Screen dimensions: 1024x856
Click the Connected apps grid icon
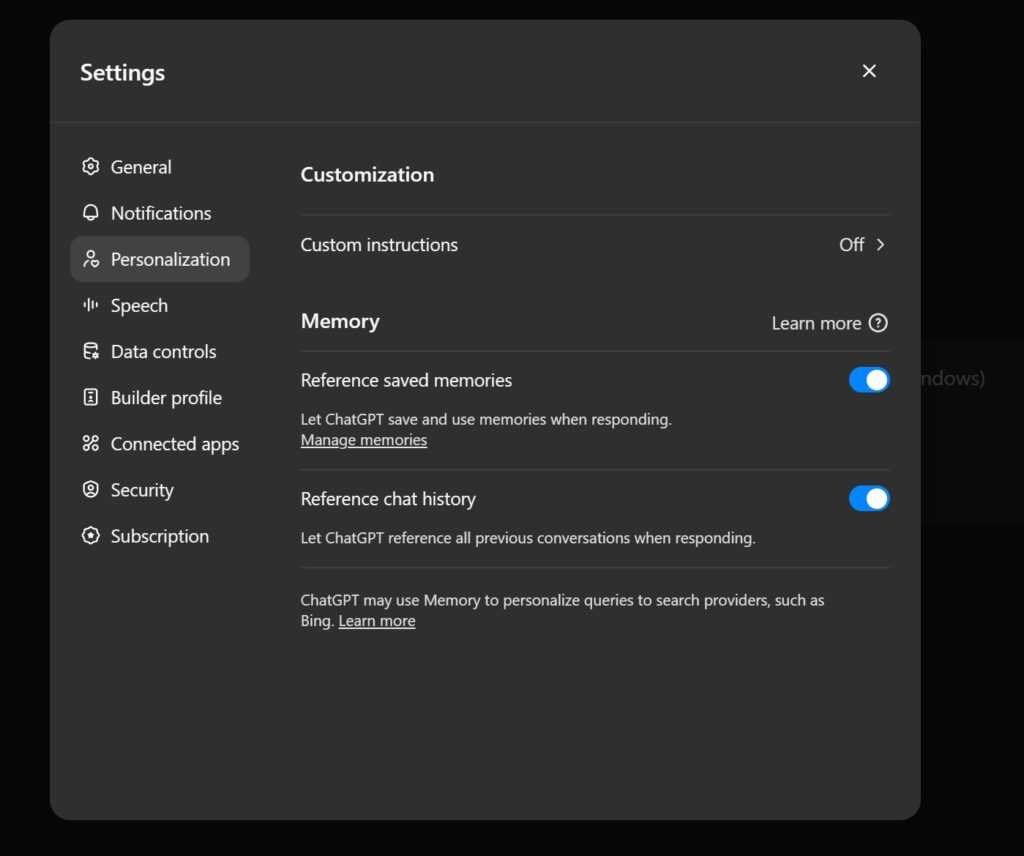coord(91,444)
